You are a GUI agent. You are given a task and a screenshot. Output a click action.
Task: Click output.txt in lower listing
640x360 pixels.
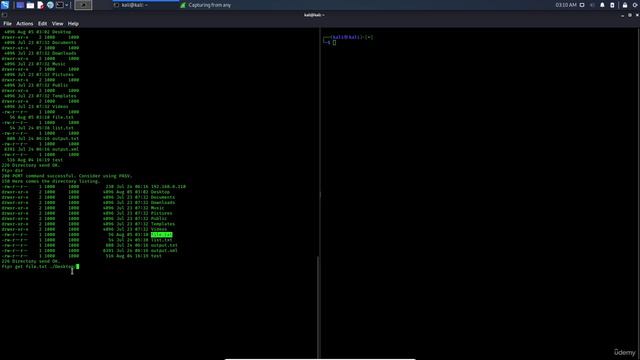(x=164, y=245)
